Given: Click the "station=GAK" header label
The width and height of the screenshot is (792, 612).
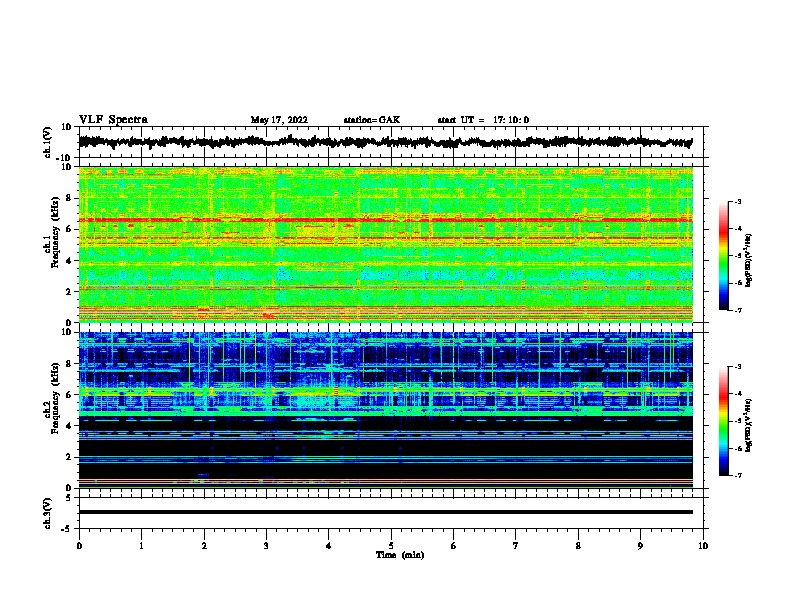Looking at the screenshot, I should click(372, 120).
